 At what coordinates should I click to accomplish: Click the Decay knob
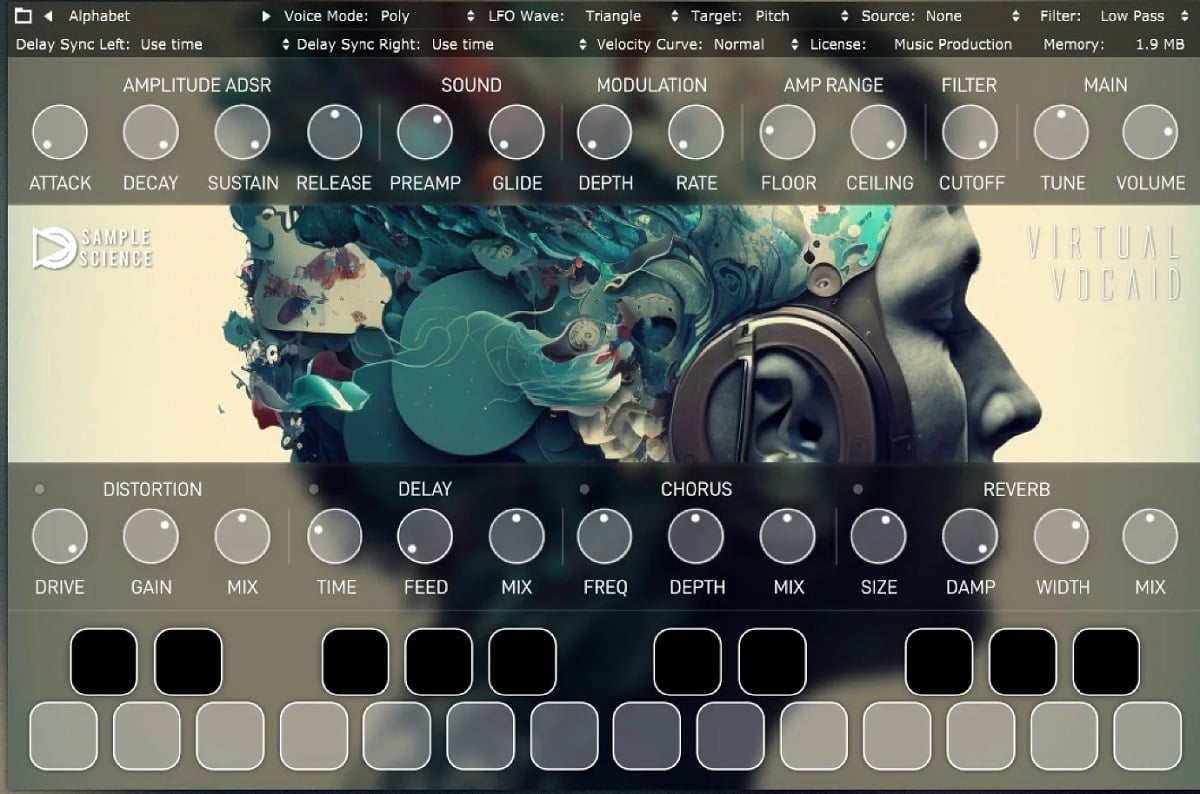click(151, 132)
